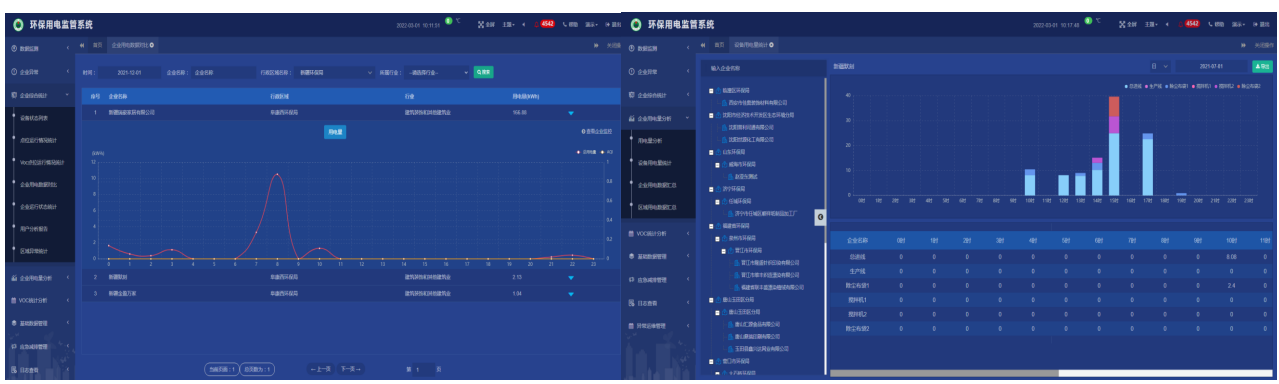Open 企业用电数据对比 in the left sidebar
This screenshot has width=1279, height=384.
(x=39, y=184)
